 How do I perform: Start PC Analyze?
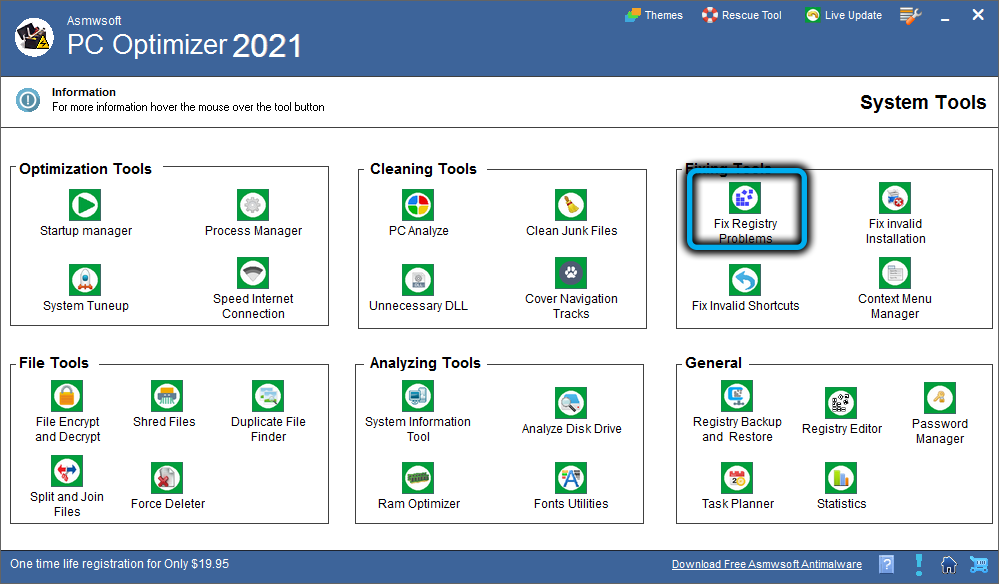[x=418, y=205]
